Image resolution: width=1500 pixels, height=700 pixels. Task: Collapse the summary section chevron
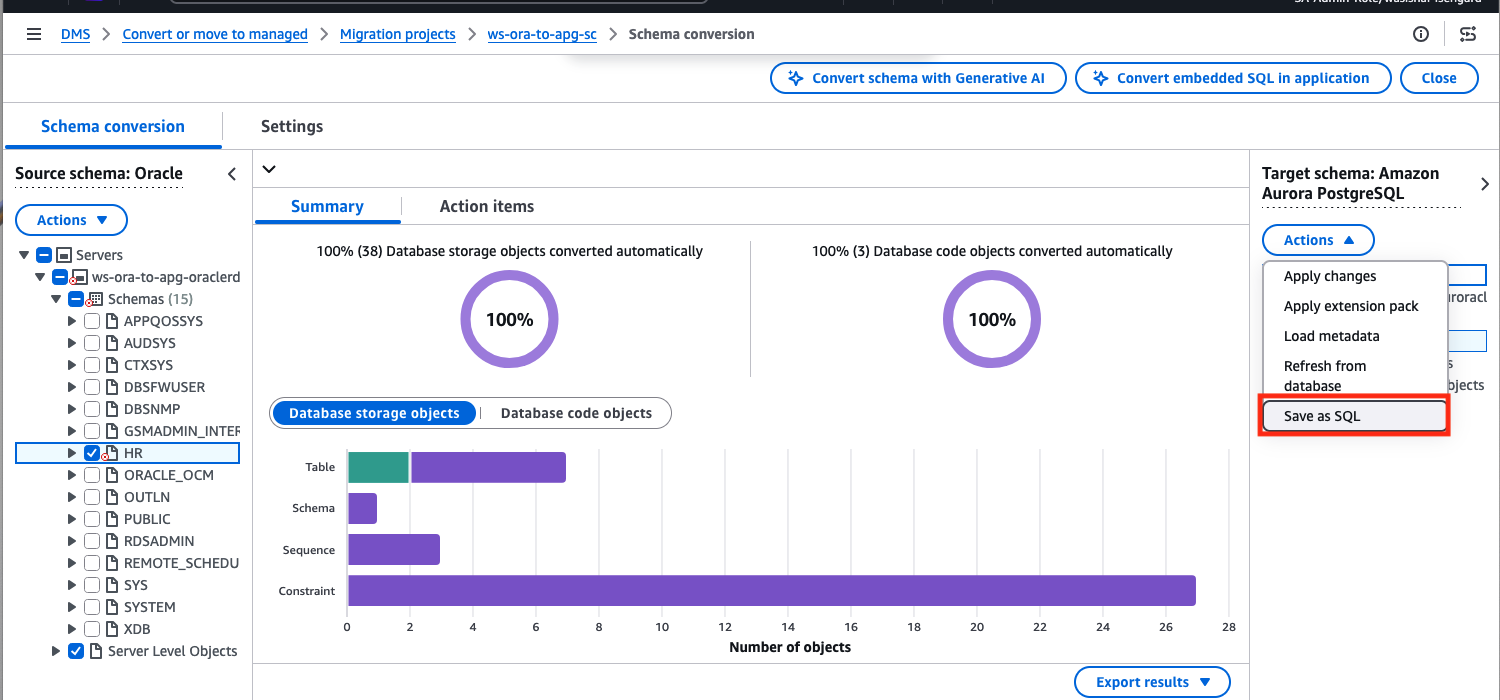tap(268, 169)
